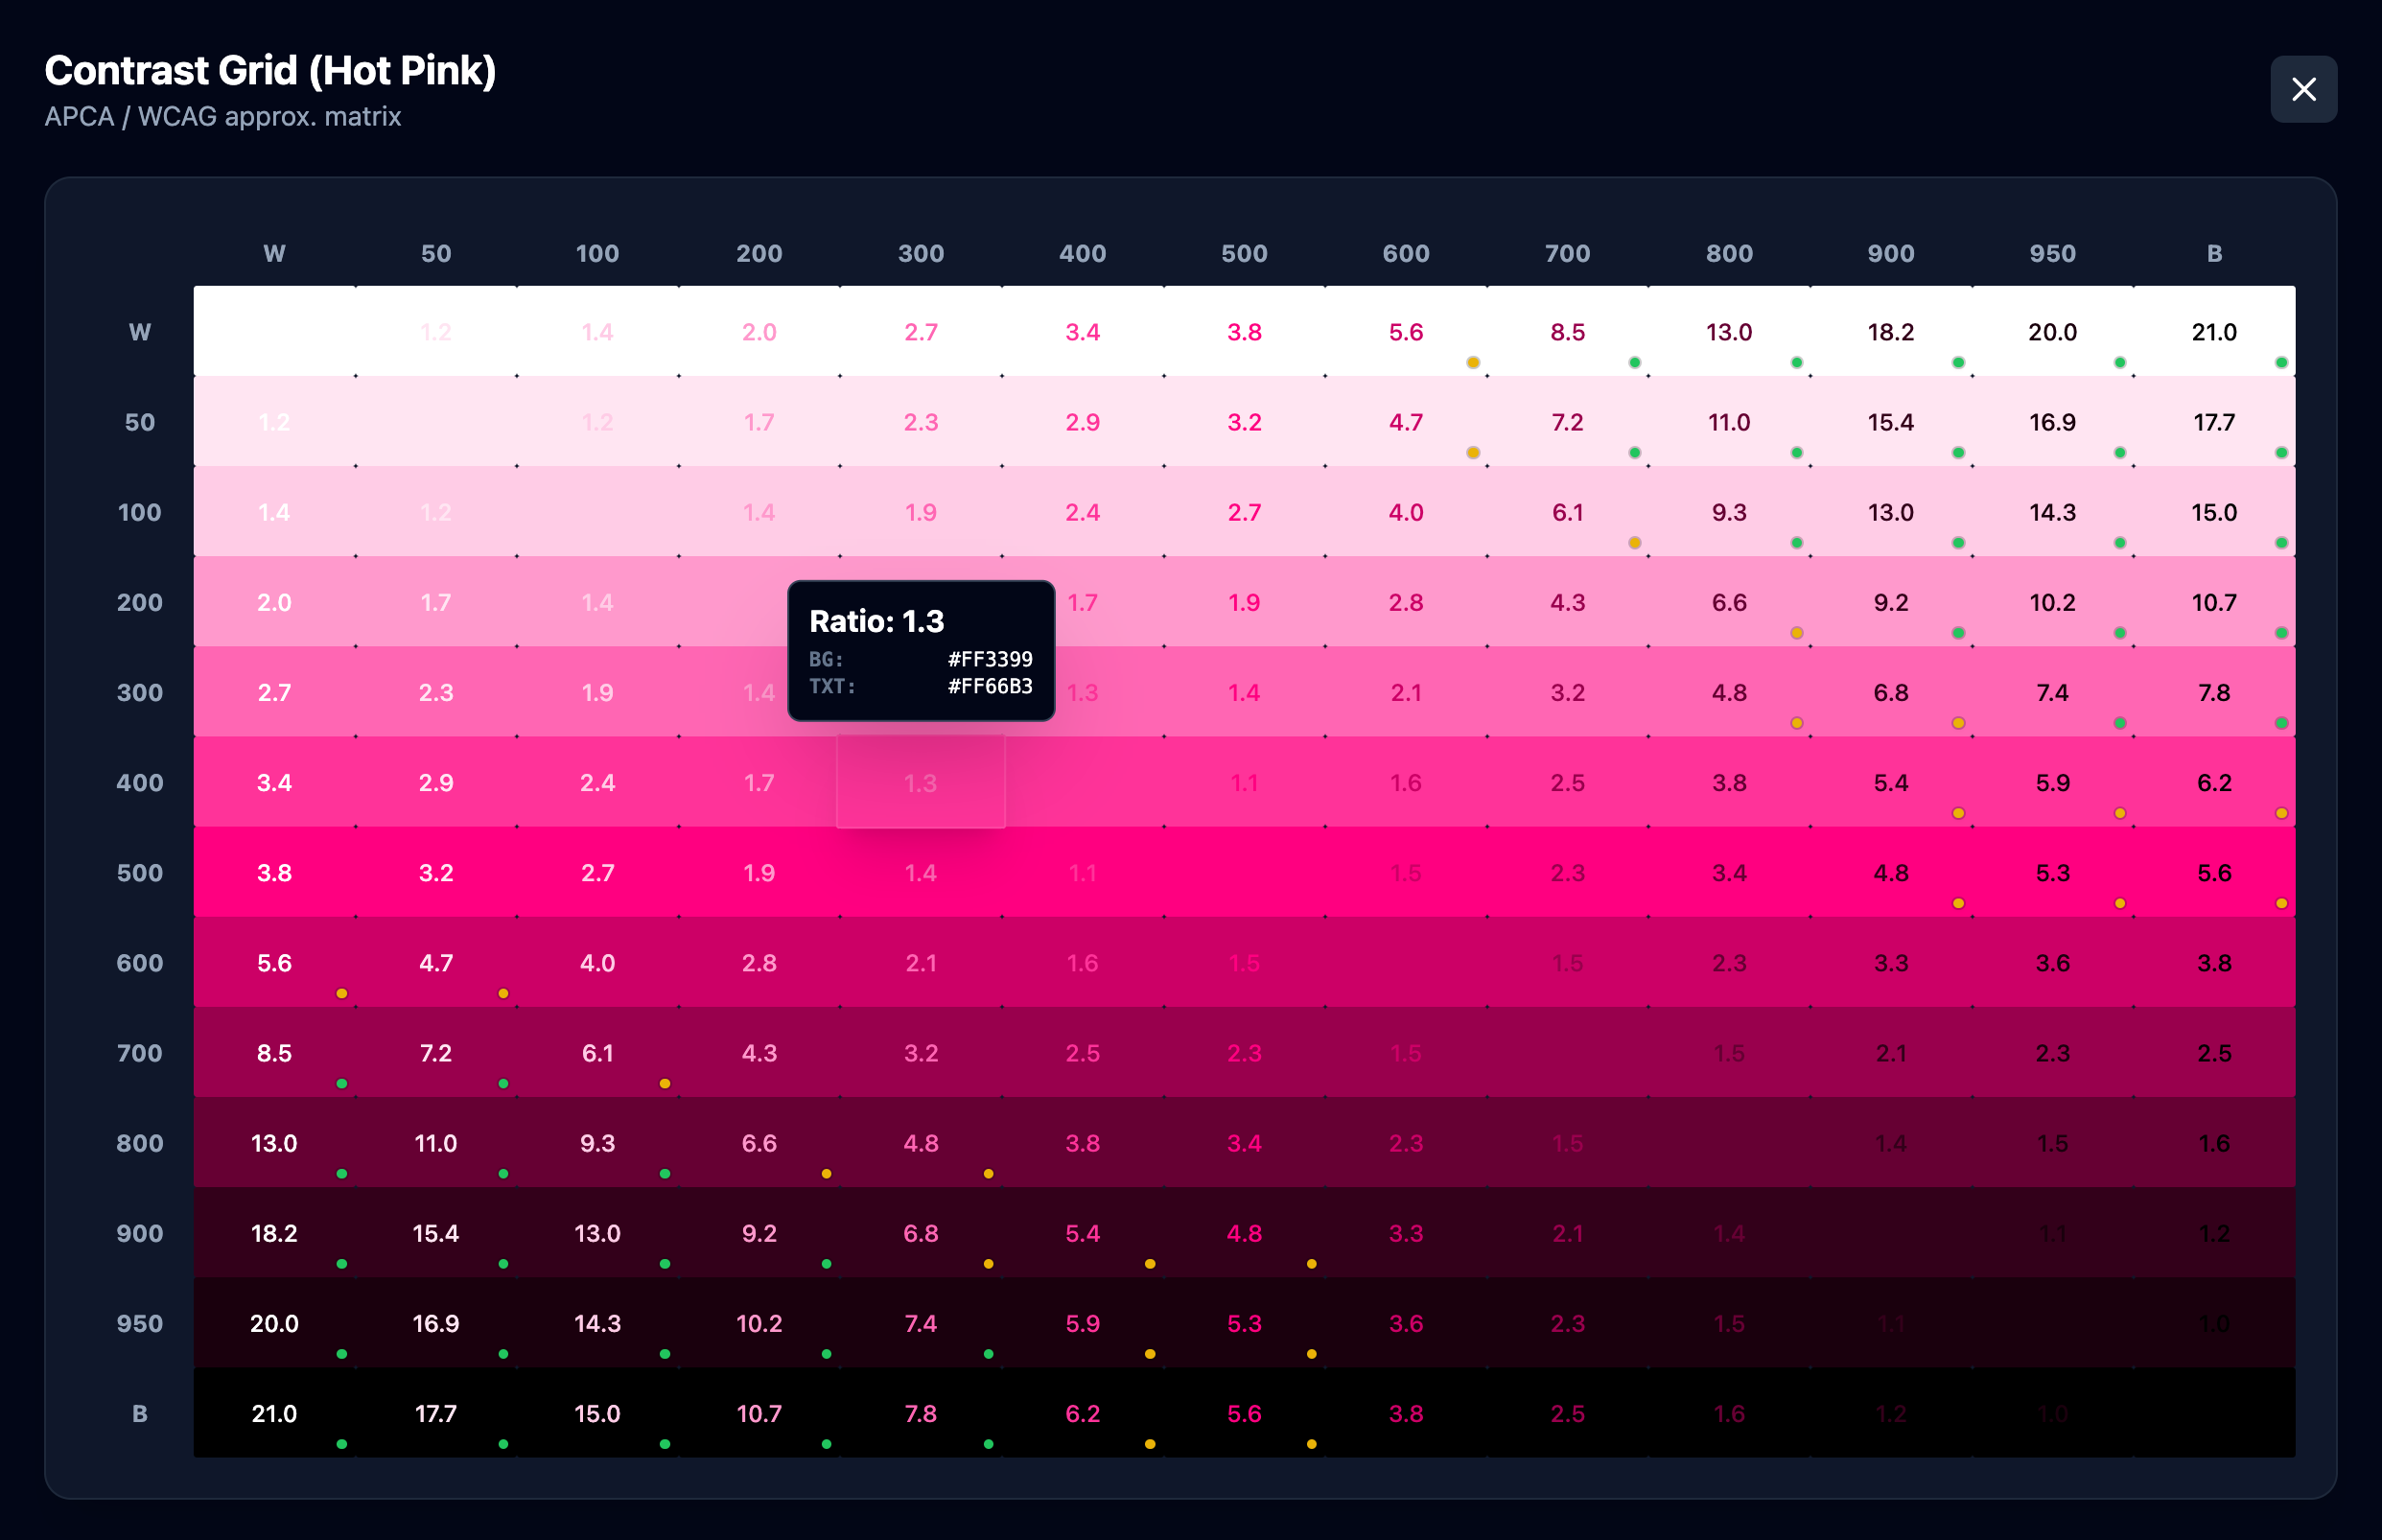Viewport: 2382px width, 1540px height.
Task: Click the 21.0 cell in row B
Action: (x=274, y=1412)
